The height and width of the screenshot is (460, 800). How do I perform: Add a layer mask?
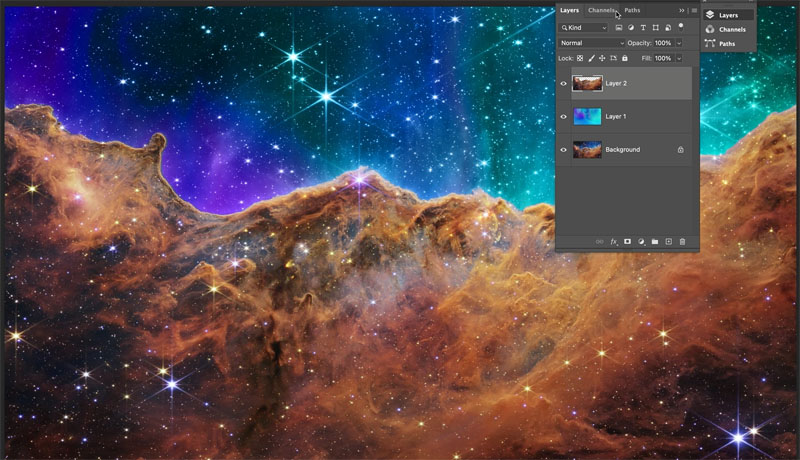click(627, 242)
